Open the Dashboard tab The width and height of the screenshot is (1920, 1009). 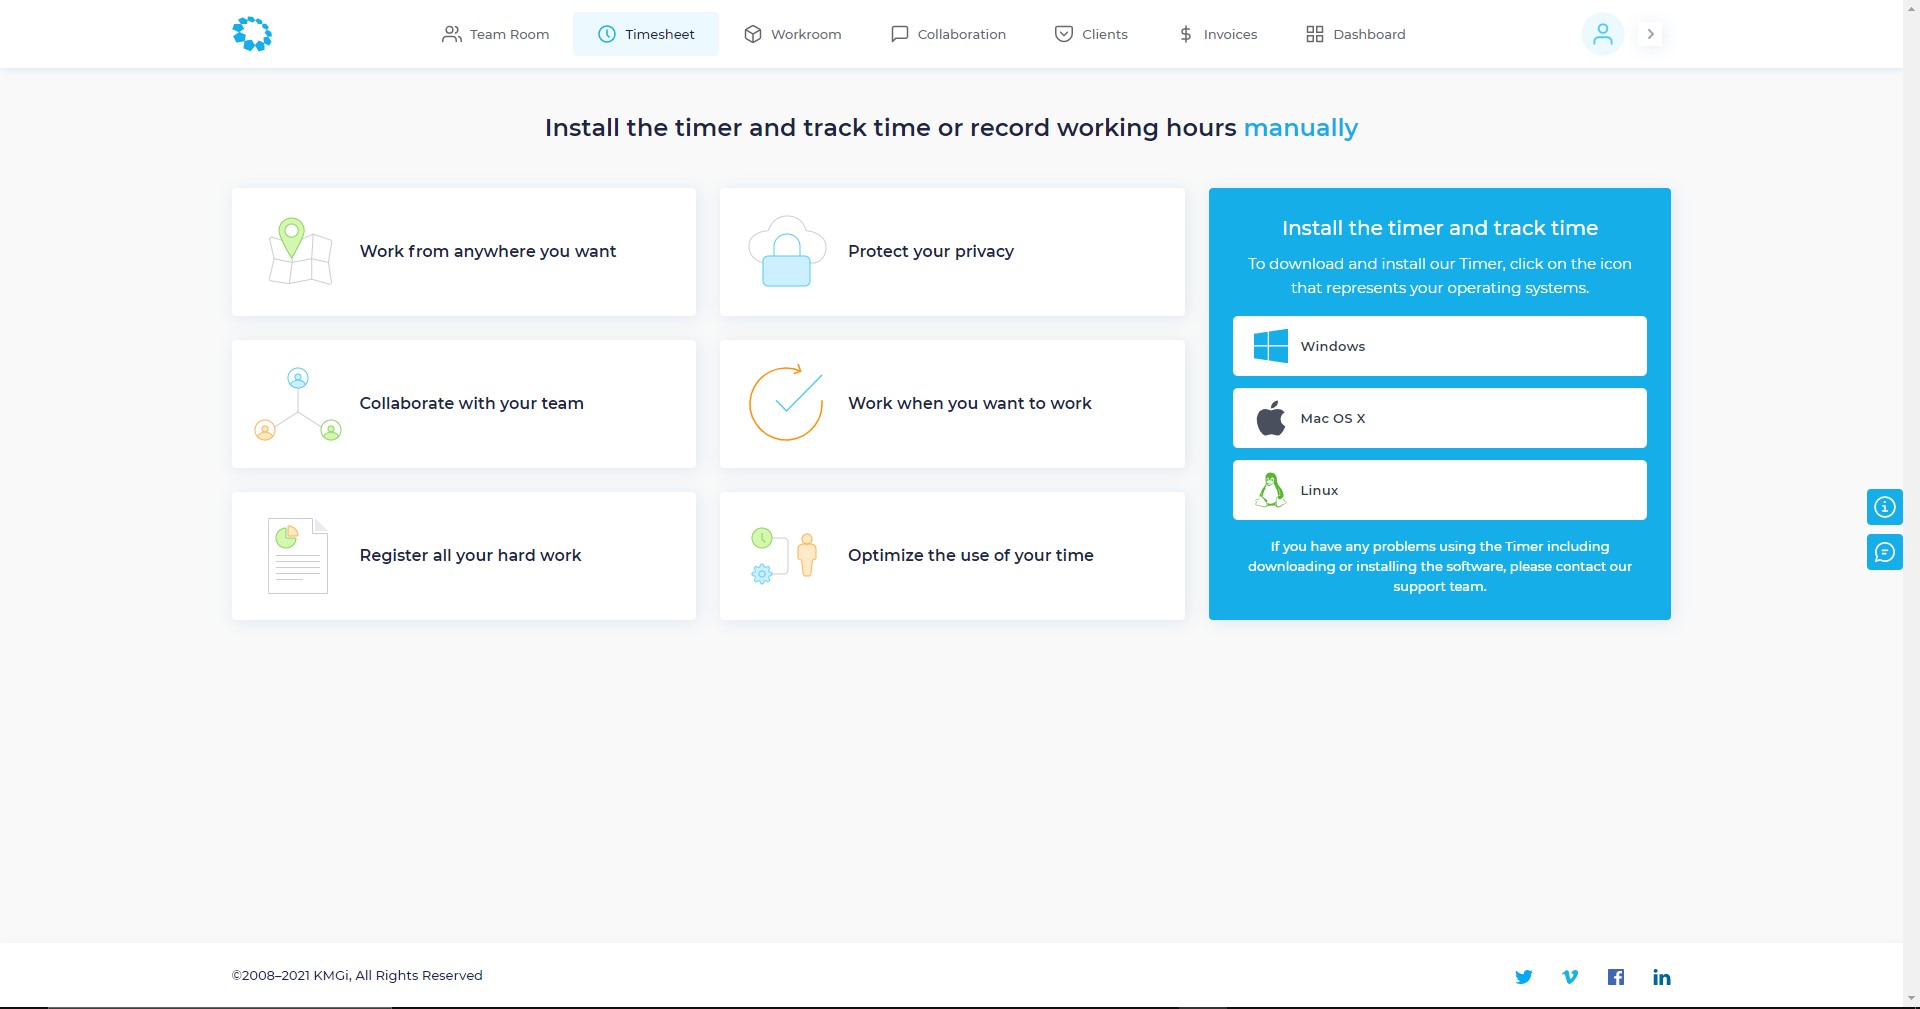[x=1355, y=34]
